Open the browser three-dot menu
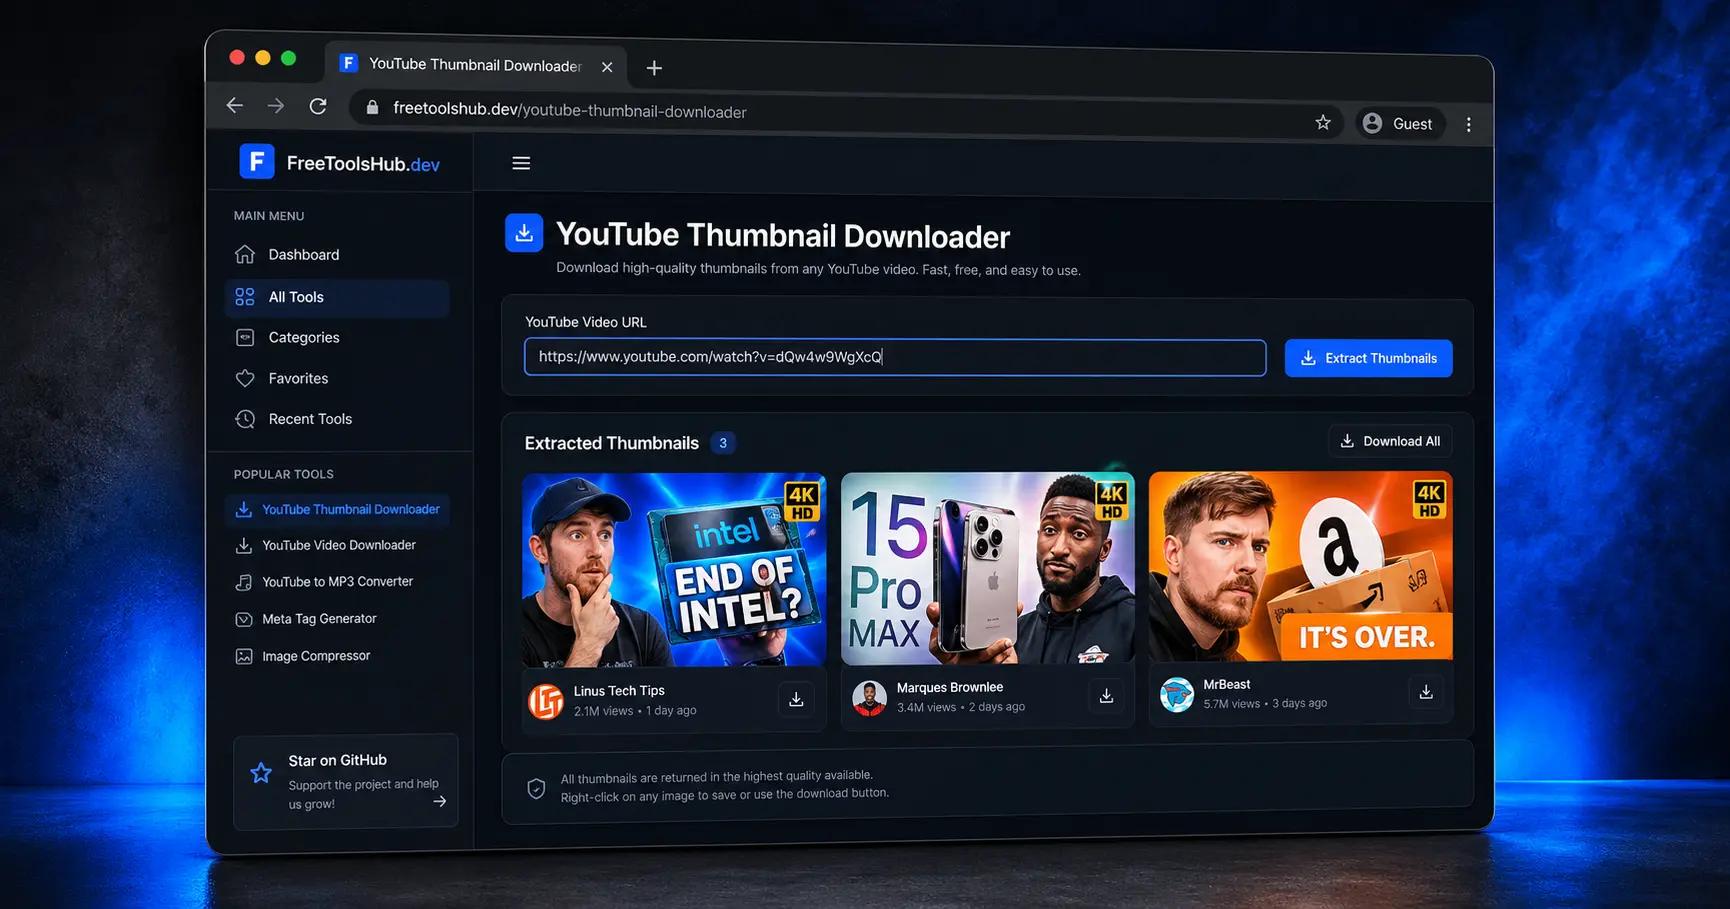Screen dimensions: 1730x909 point(1468,125)
